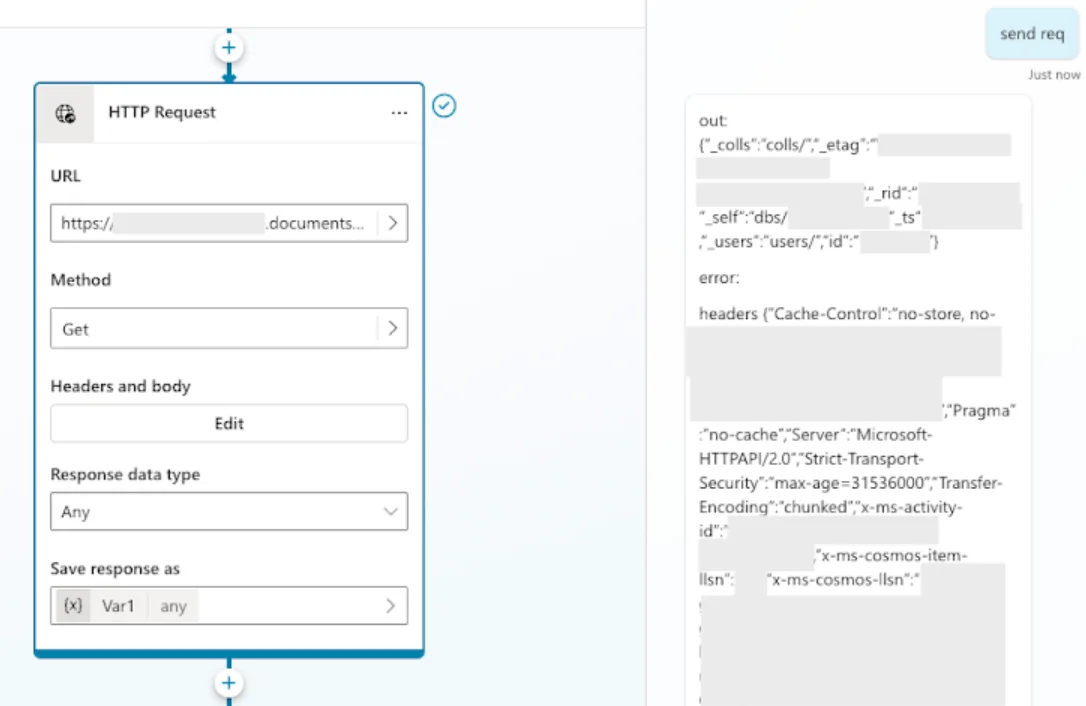Click the Any value in response type
This screenshot has width=1086, height=706.
[75, 512]
